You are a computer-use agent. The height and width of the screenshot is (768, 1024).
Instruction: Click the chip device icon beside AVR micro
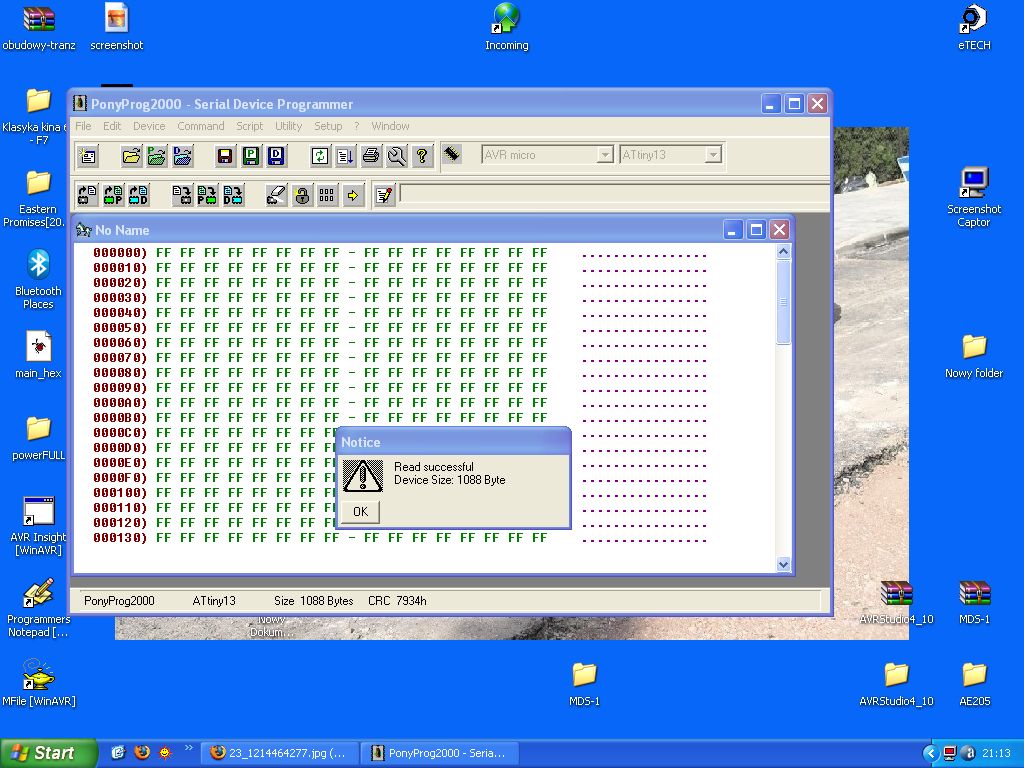452,154
